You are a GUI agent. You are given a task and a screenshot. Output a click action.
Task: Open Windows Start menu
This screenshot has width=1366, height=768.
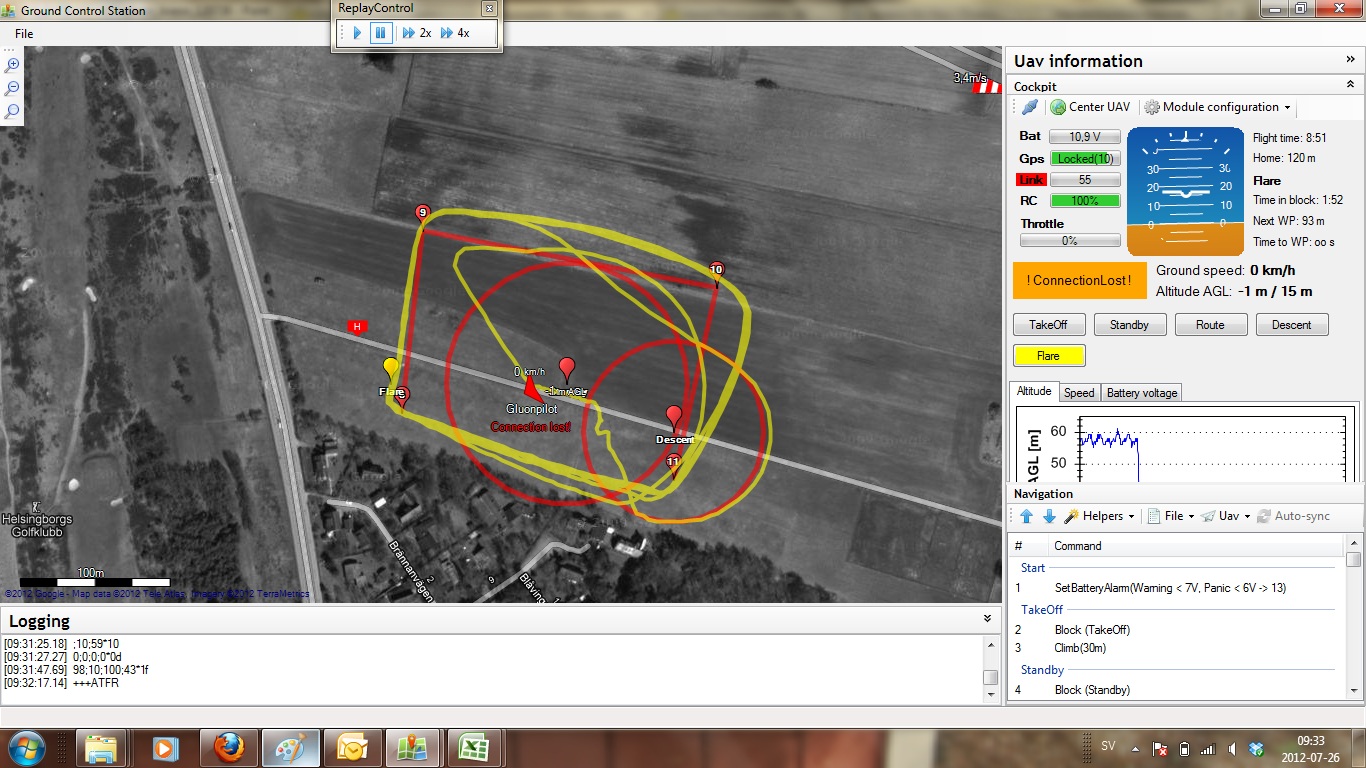25,748
